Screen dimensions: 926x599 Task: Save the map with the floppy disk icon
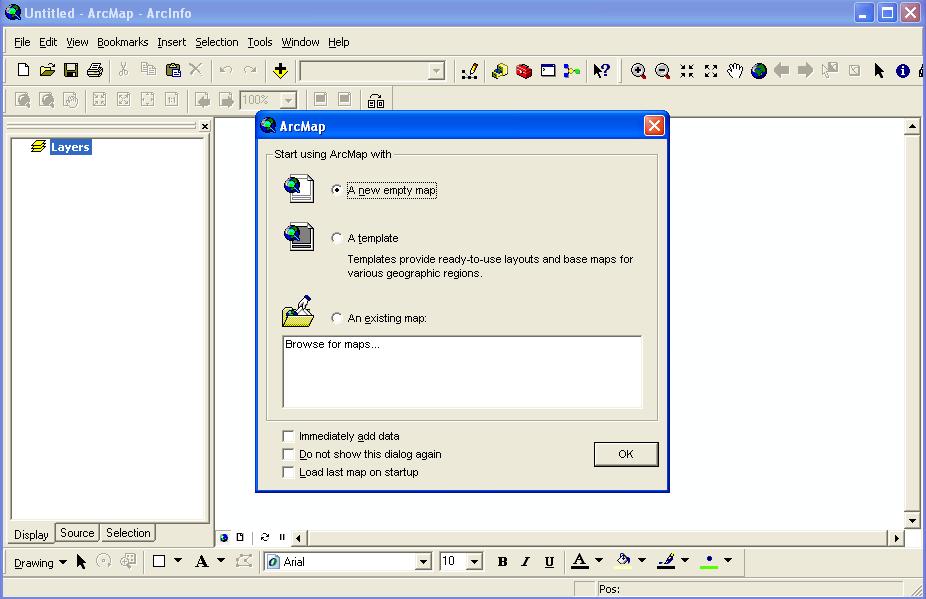pyautogui.click(x=71, y=70)
